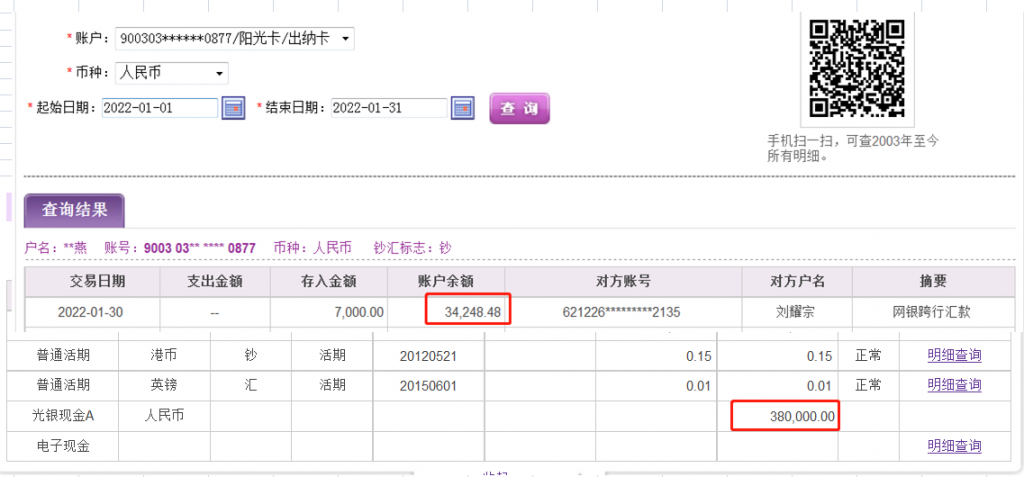Click the summary cell 网银跨行汇款
1024x477 pixels.
pyautogui.click(x=931, y=312)
